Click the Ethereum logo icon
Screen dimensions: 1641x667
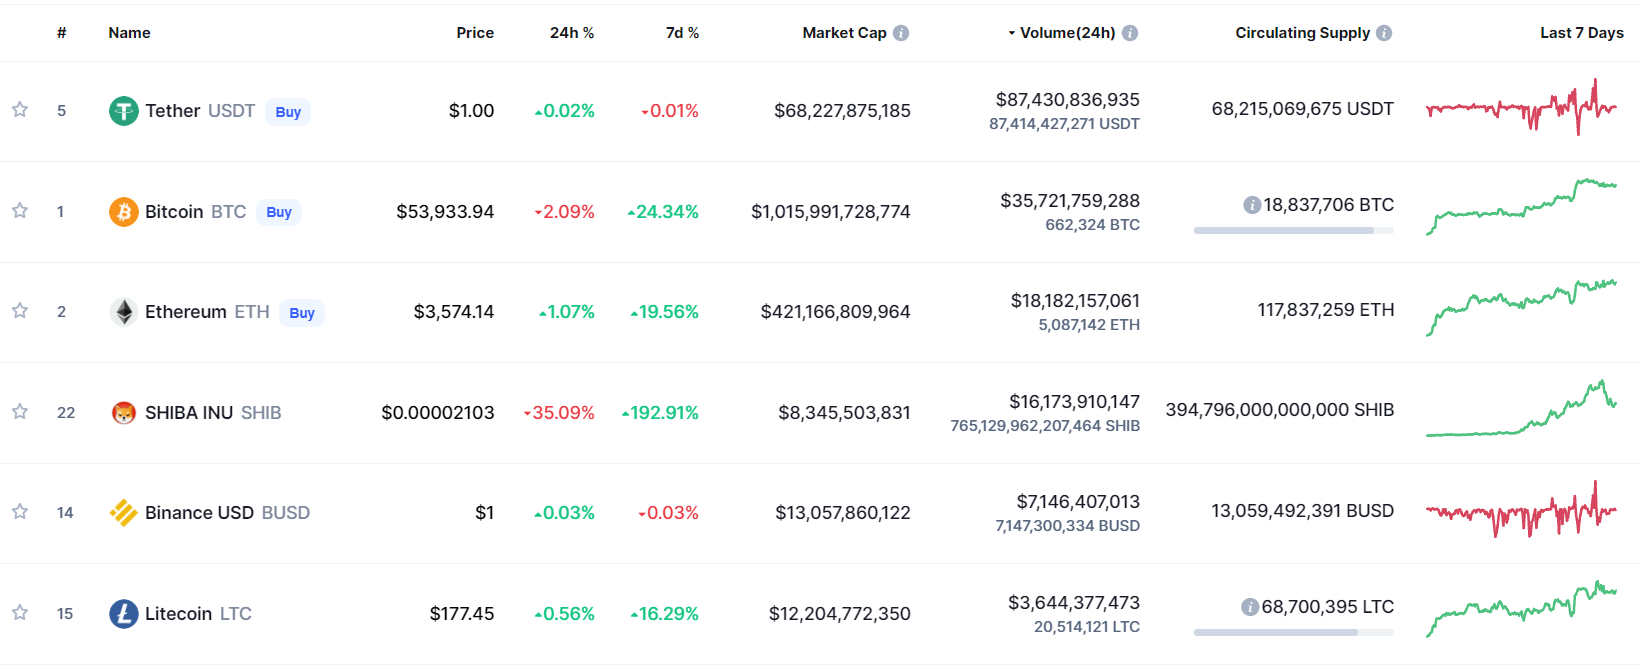[123, 312]
